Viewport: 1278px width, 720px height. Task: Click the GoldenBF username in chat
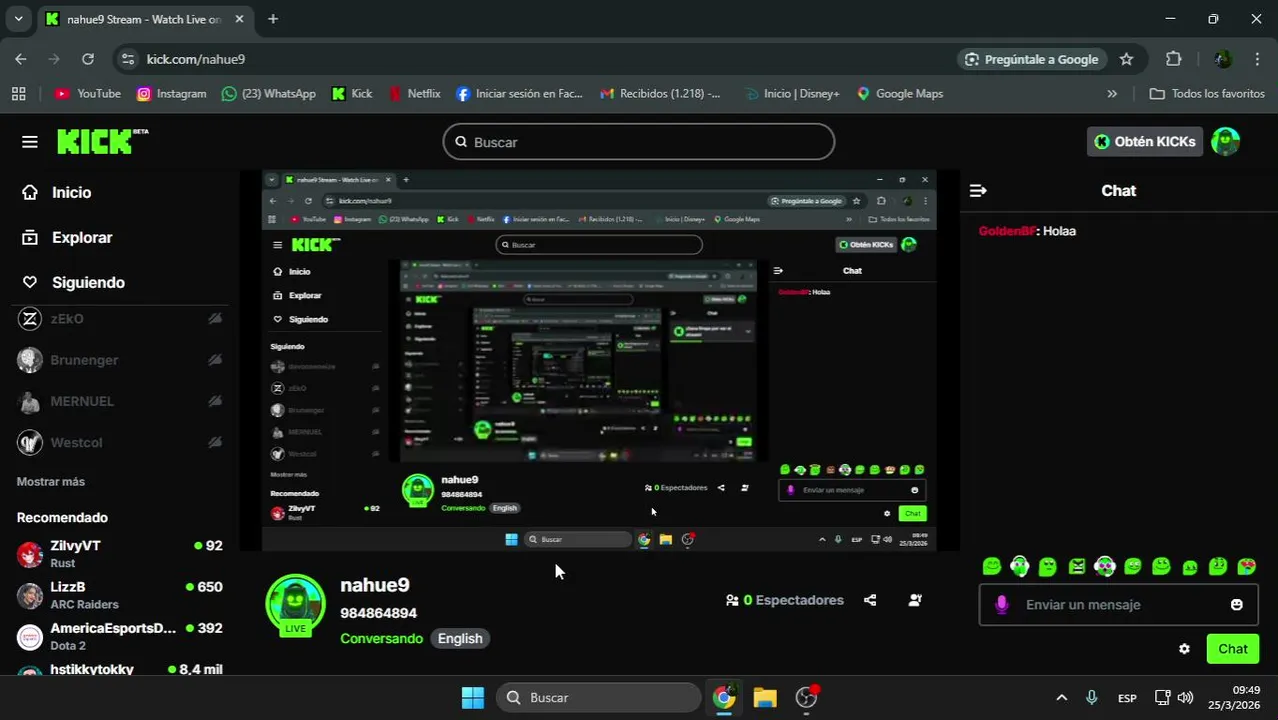pyautogui.click(x=1007, y=231)
